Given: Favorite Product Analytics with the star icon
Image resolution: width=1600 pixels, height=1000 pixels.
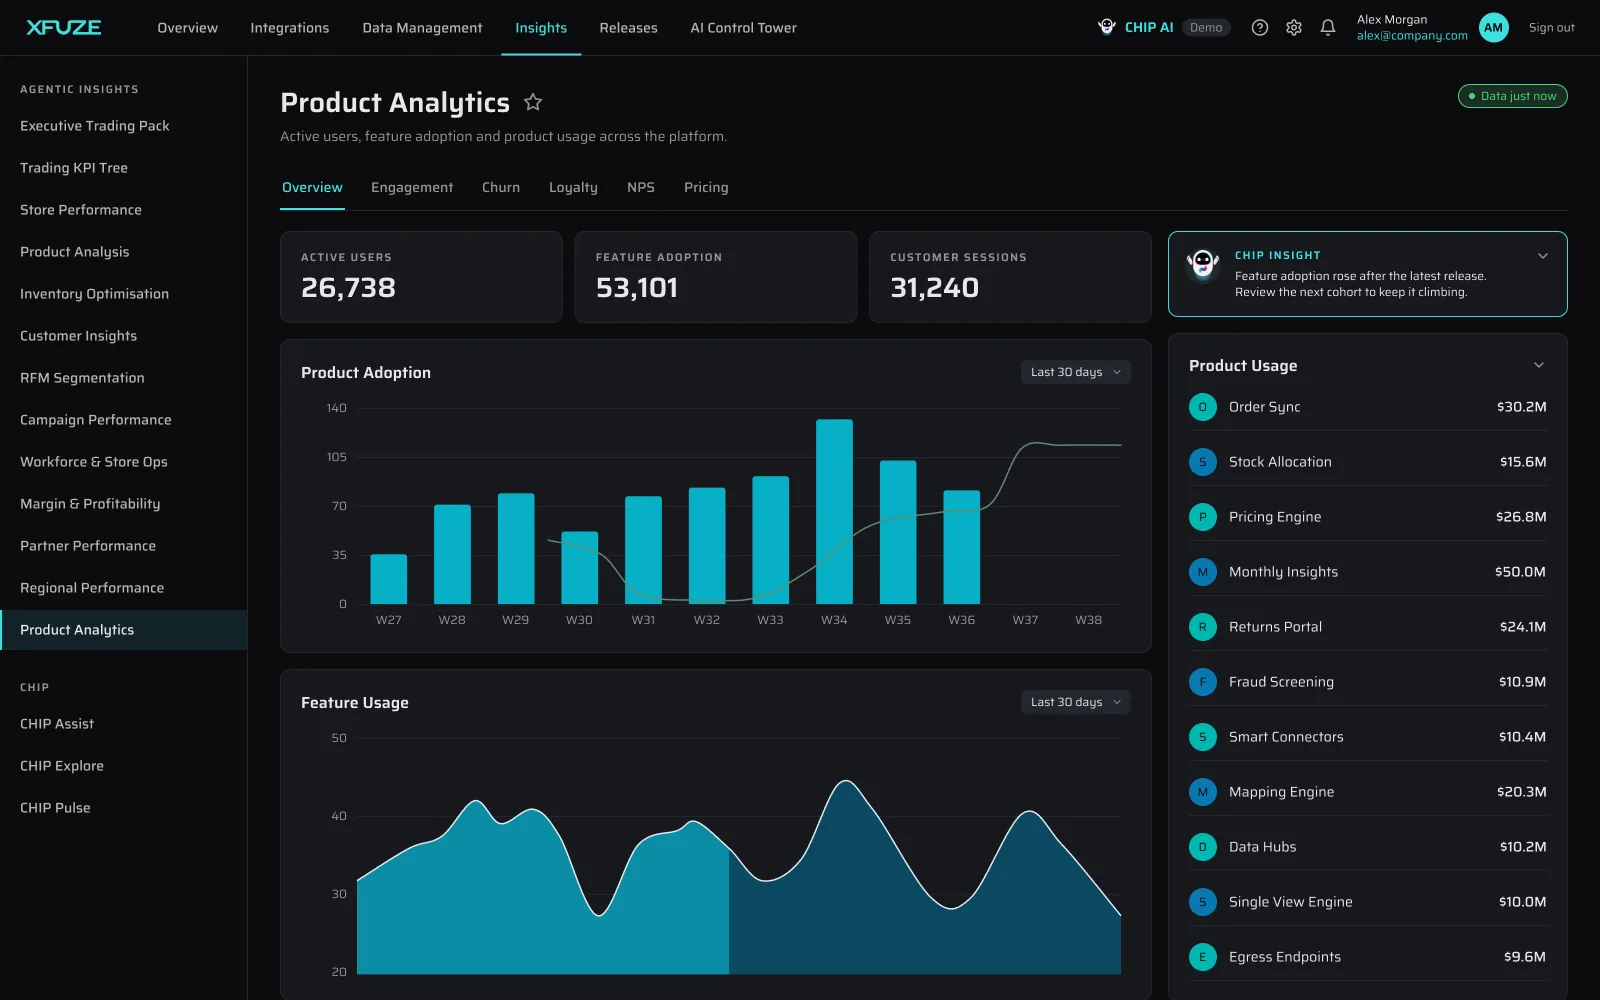Looking at the screenshot, I should coord(533,102).
